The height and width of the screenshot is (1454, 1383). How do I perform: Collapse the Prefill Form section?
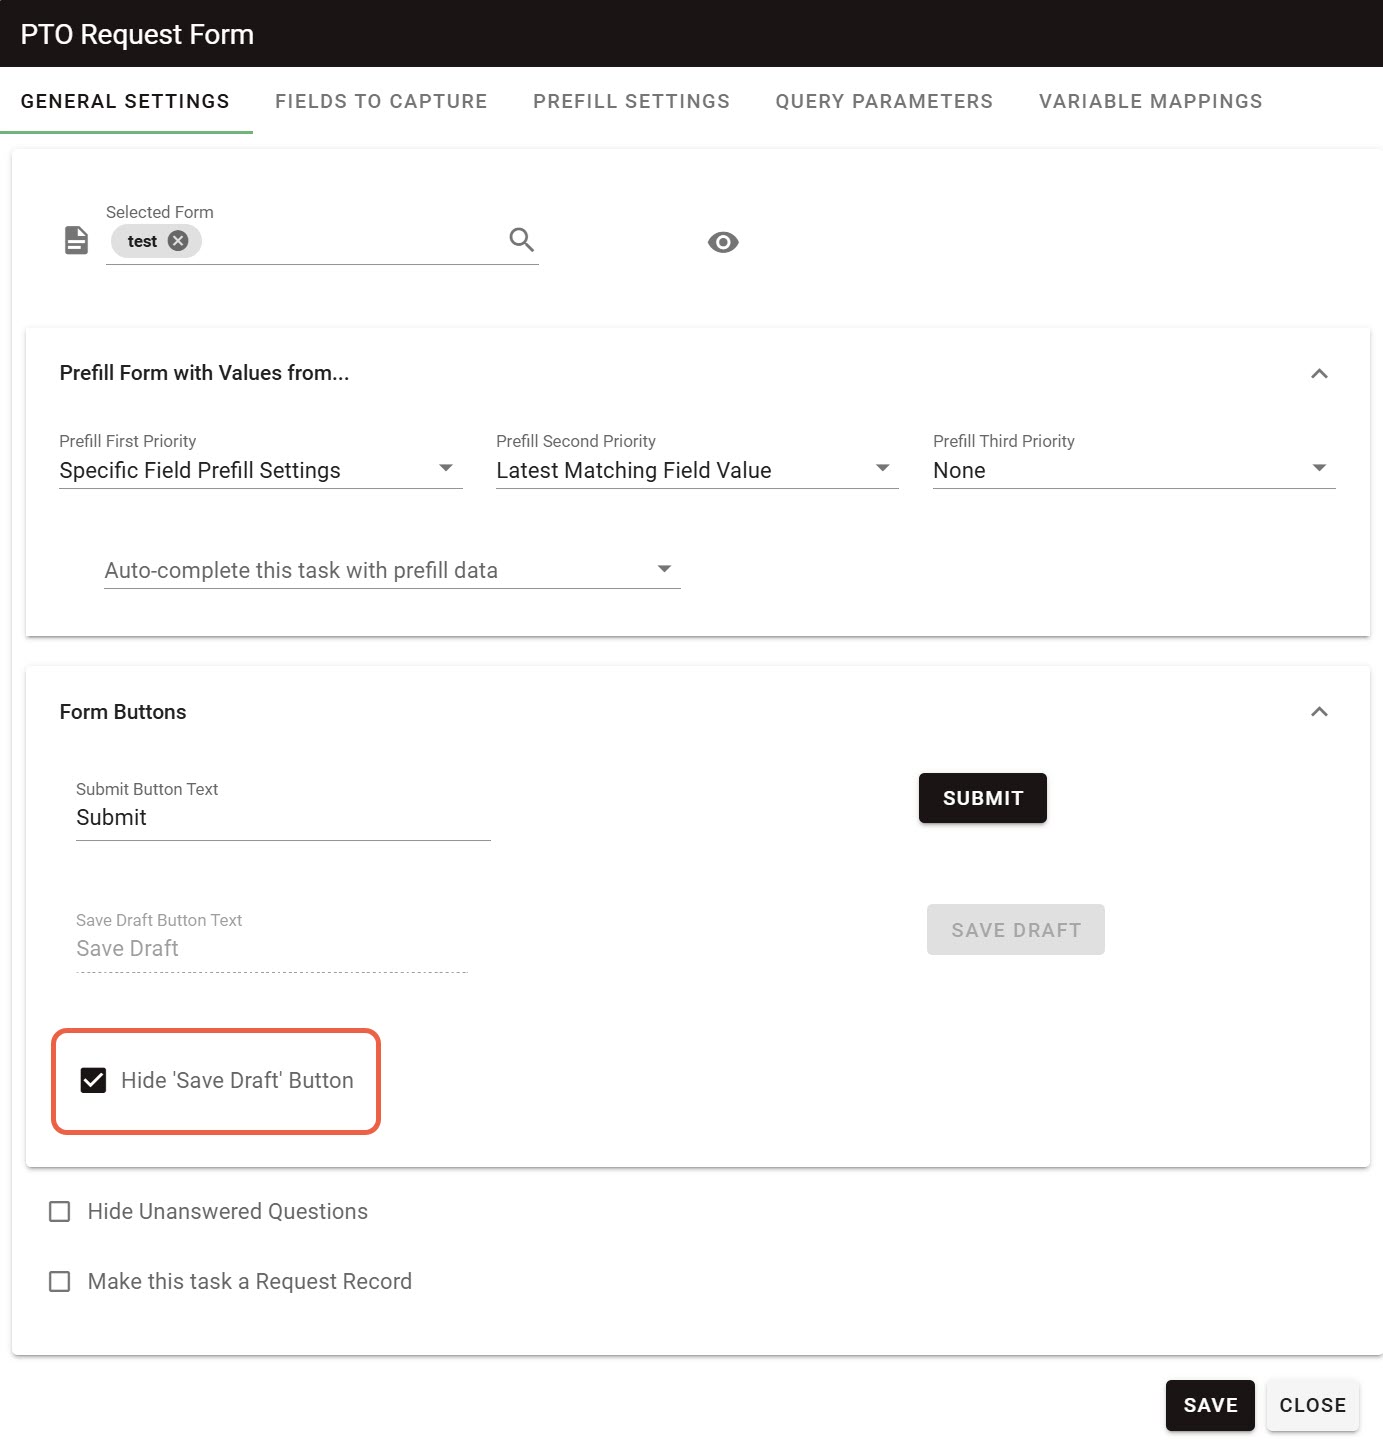click(1319, 373)
